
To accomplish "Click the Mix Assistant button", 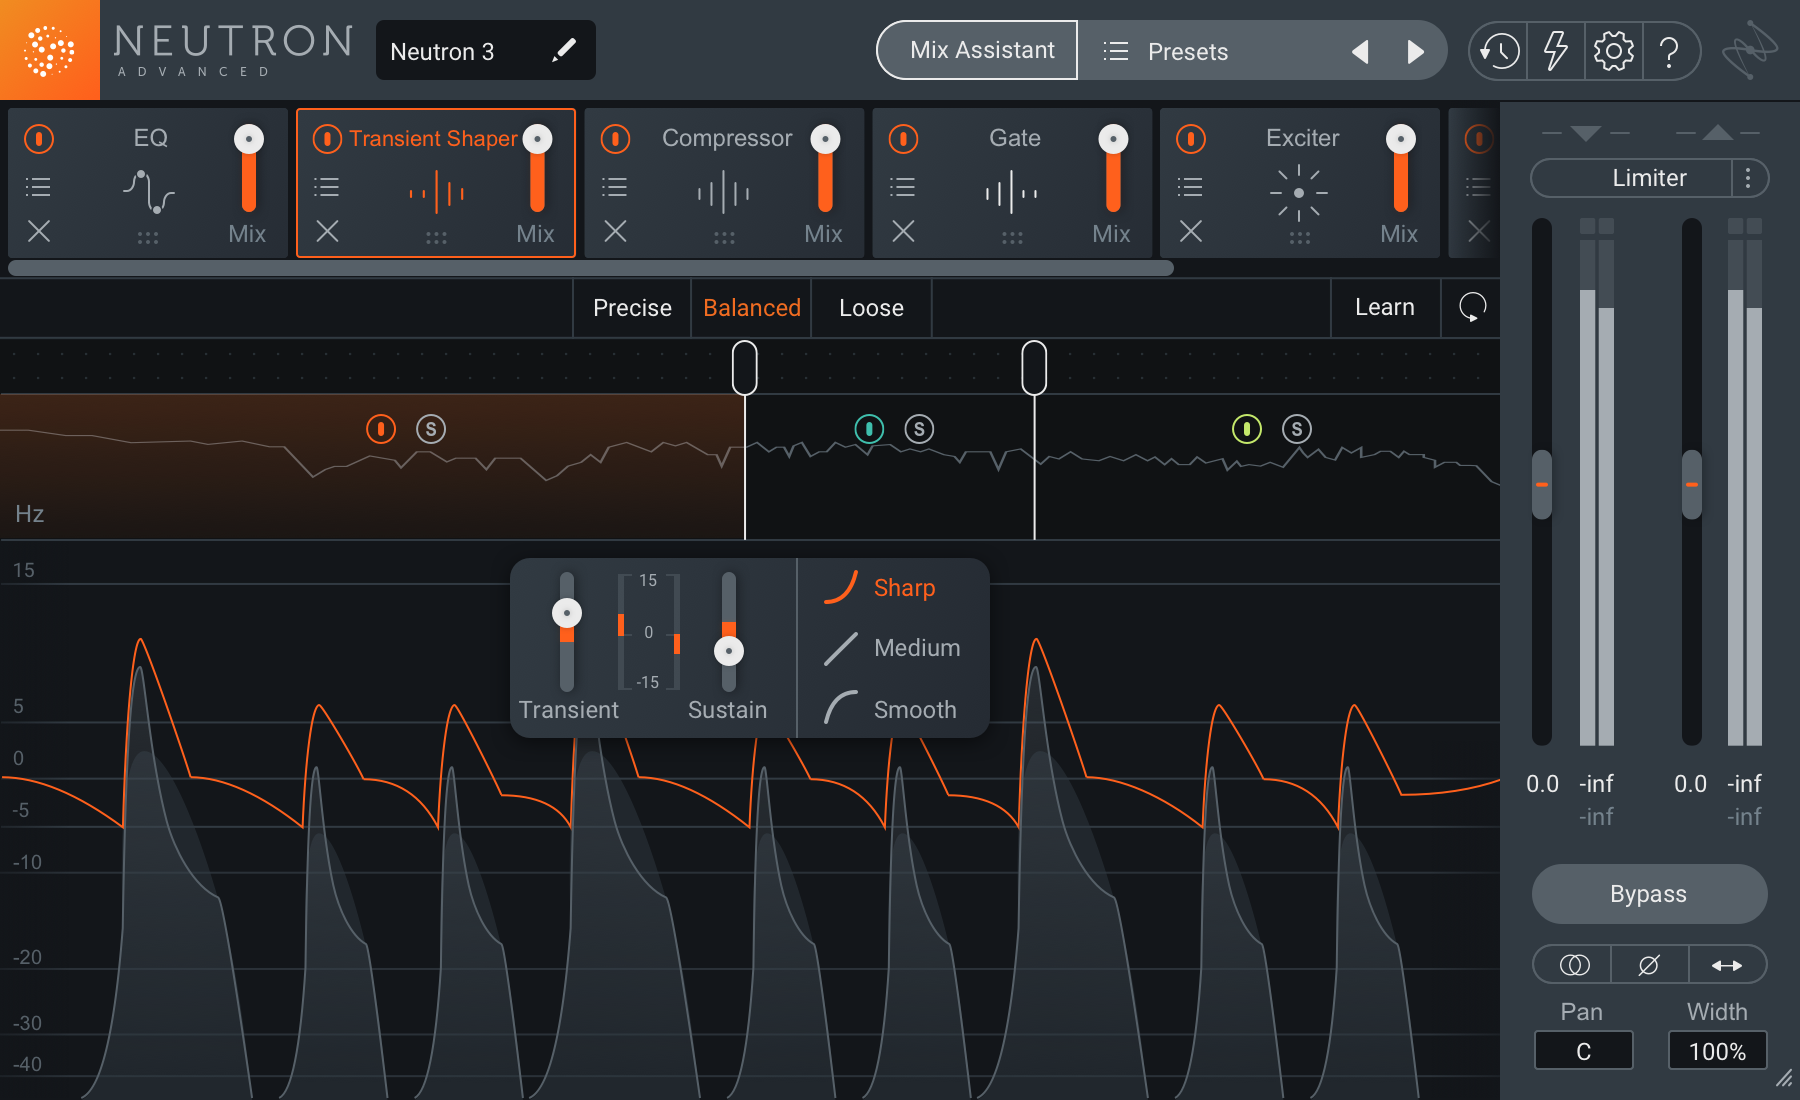I will 981,50.
